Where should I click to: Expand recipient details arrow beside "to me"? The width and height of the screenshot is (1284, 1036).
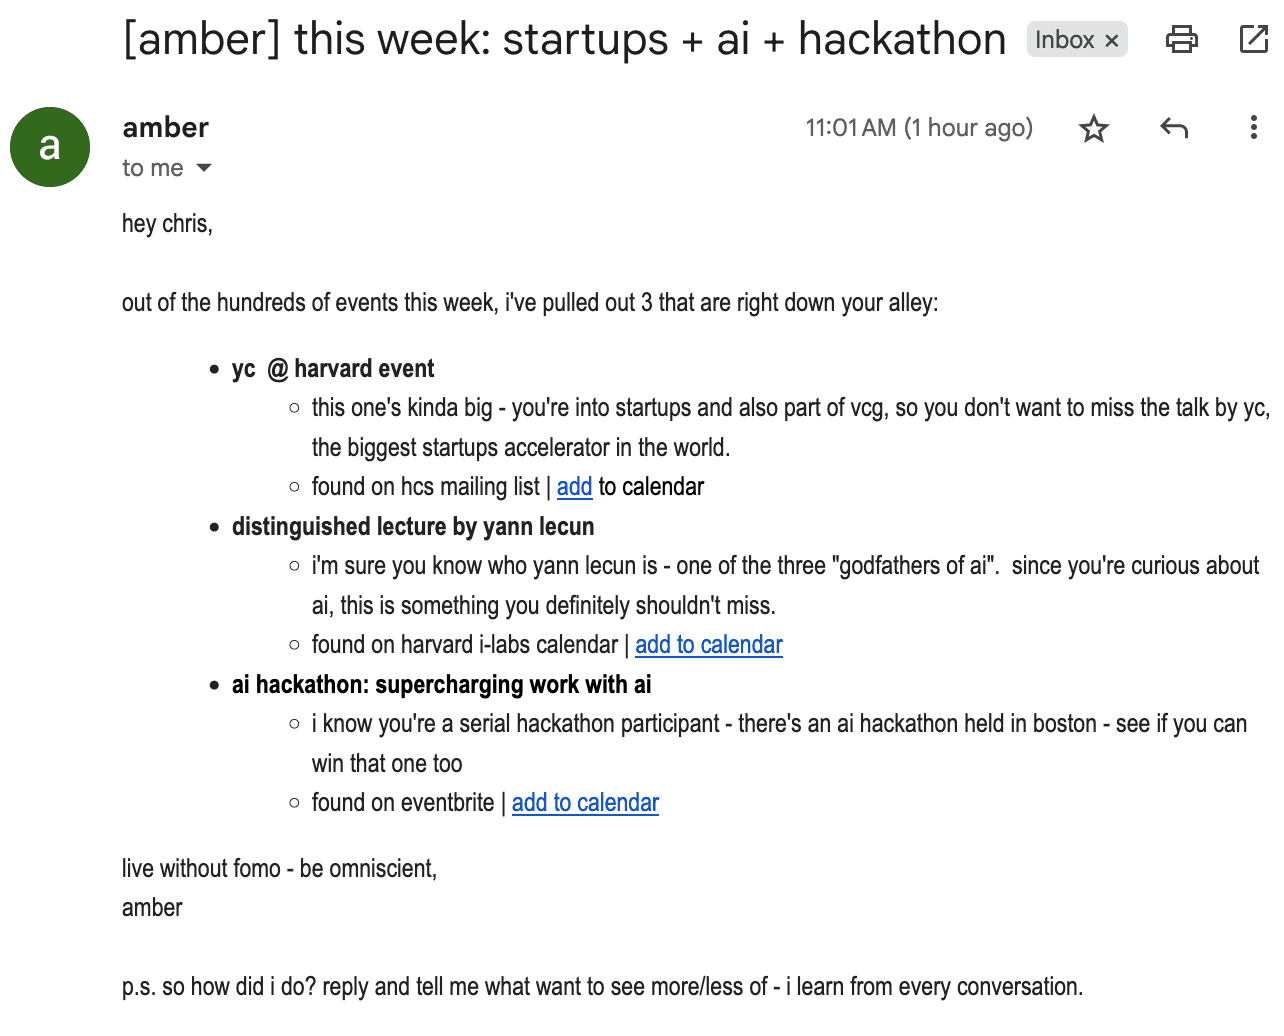(x=204, y=168)
